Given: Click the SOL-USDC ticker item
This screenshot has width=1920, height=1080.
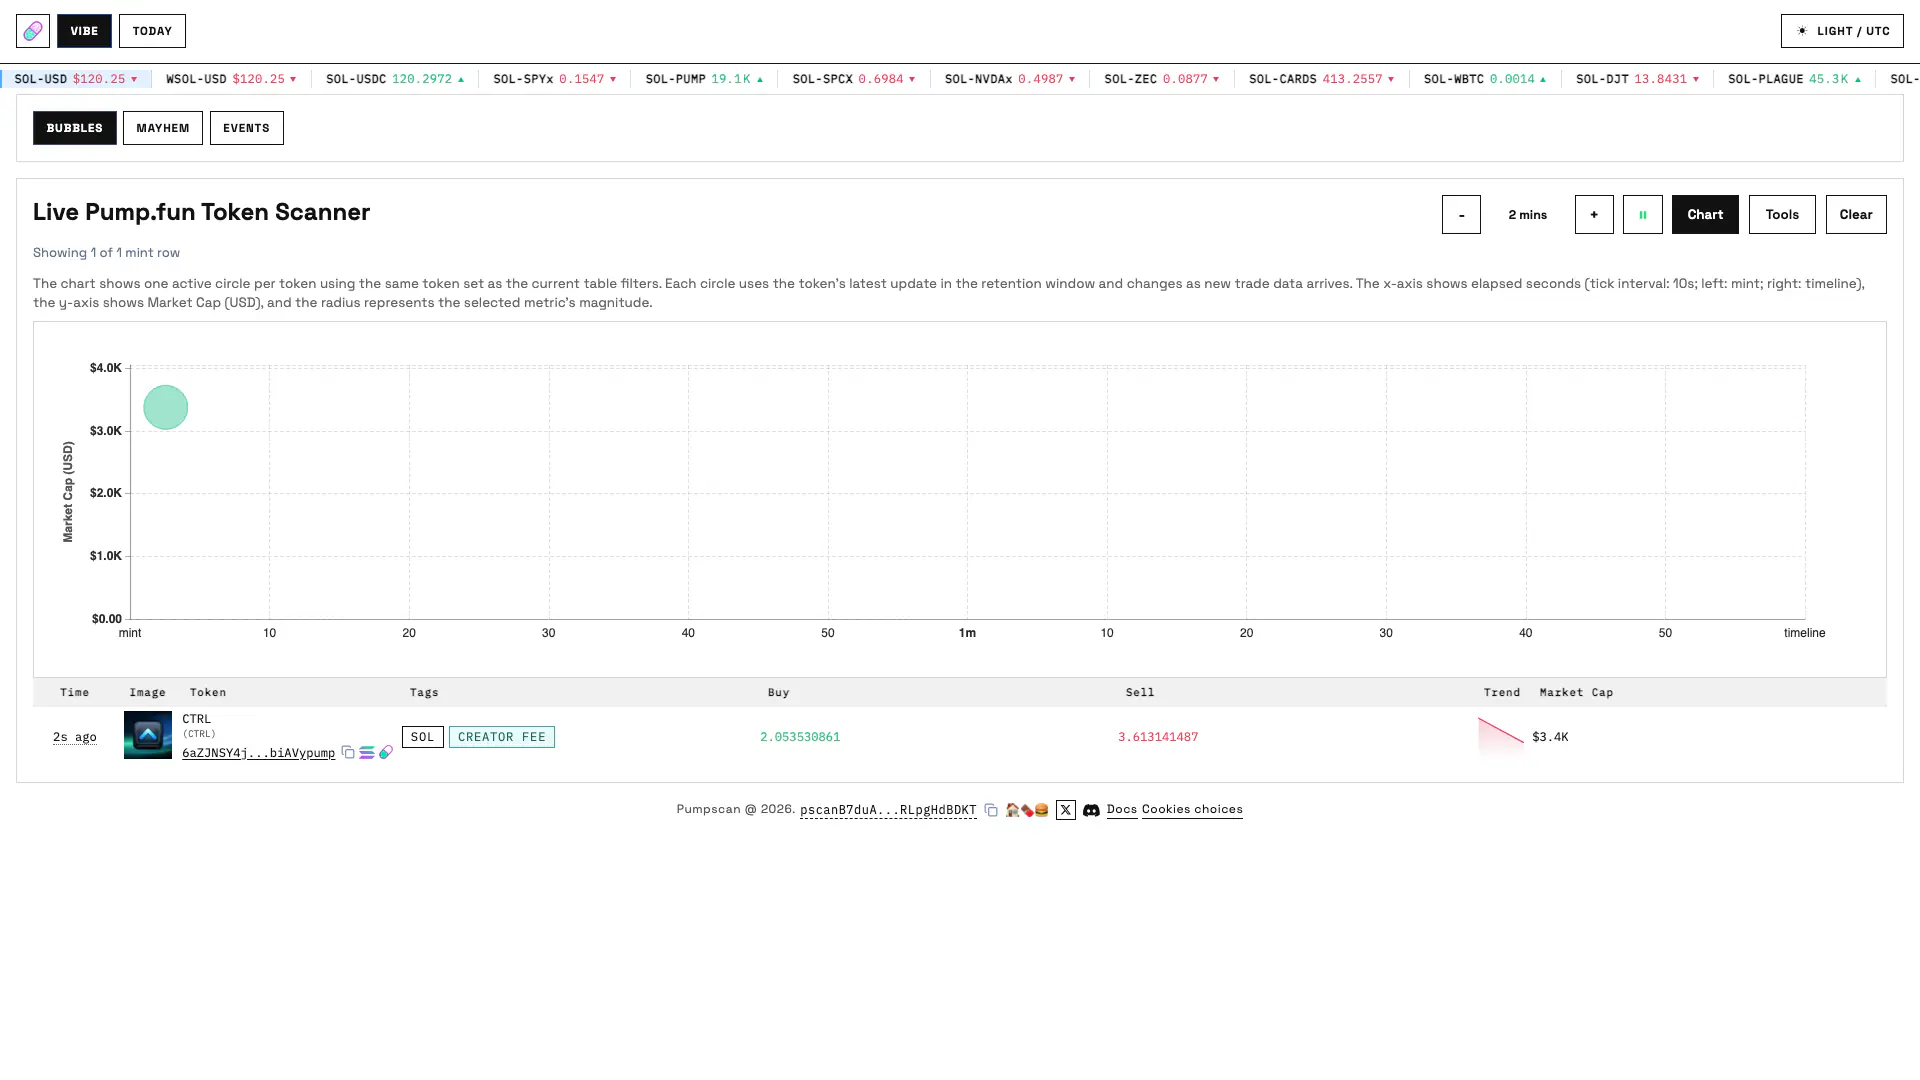Looking at the screenshot, I should point(395,79).
